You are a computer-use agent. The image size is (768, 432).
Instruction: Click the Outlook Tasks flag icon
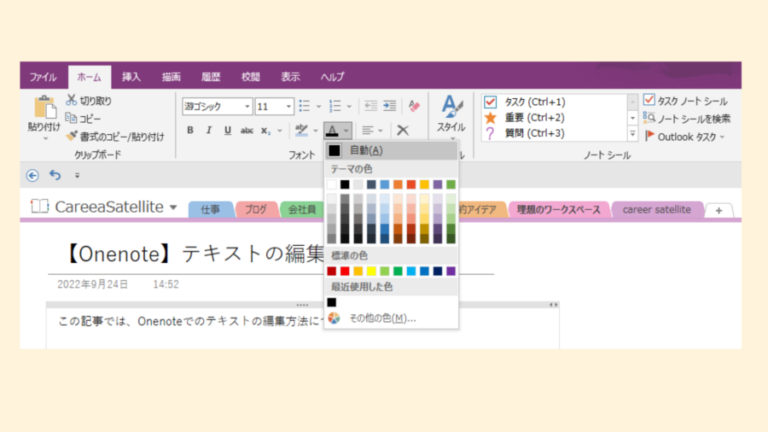pos(649,136)
